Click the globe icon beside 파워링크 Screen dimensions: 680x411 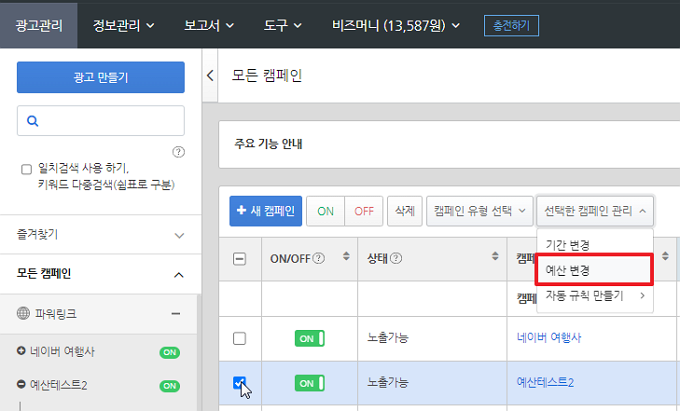(24, 313)
